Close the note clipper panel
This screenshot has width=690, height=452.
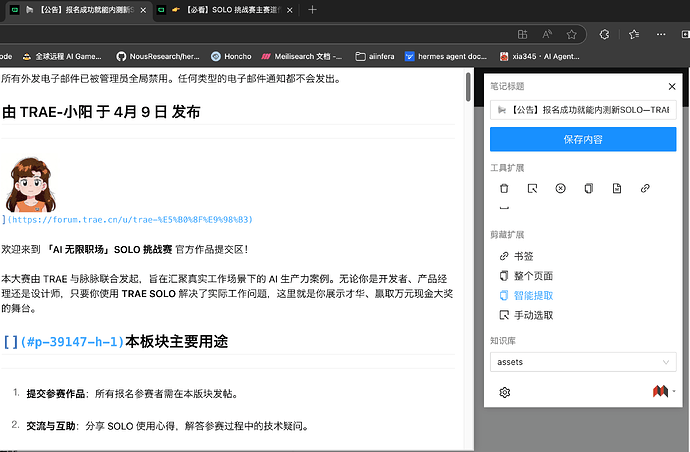(x=672, y=86)
